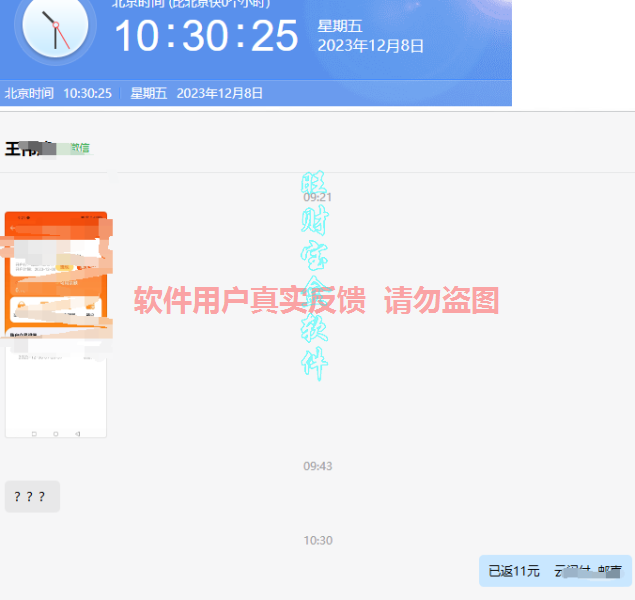
Task: Click the green 微信 tag
Action: pyautogui.click(x=80, y=148)
